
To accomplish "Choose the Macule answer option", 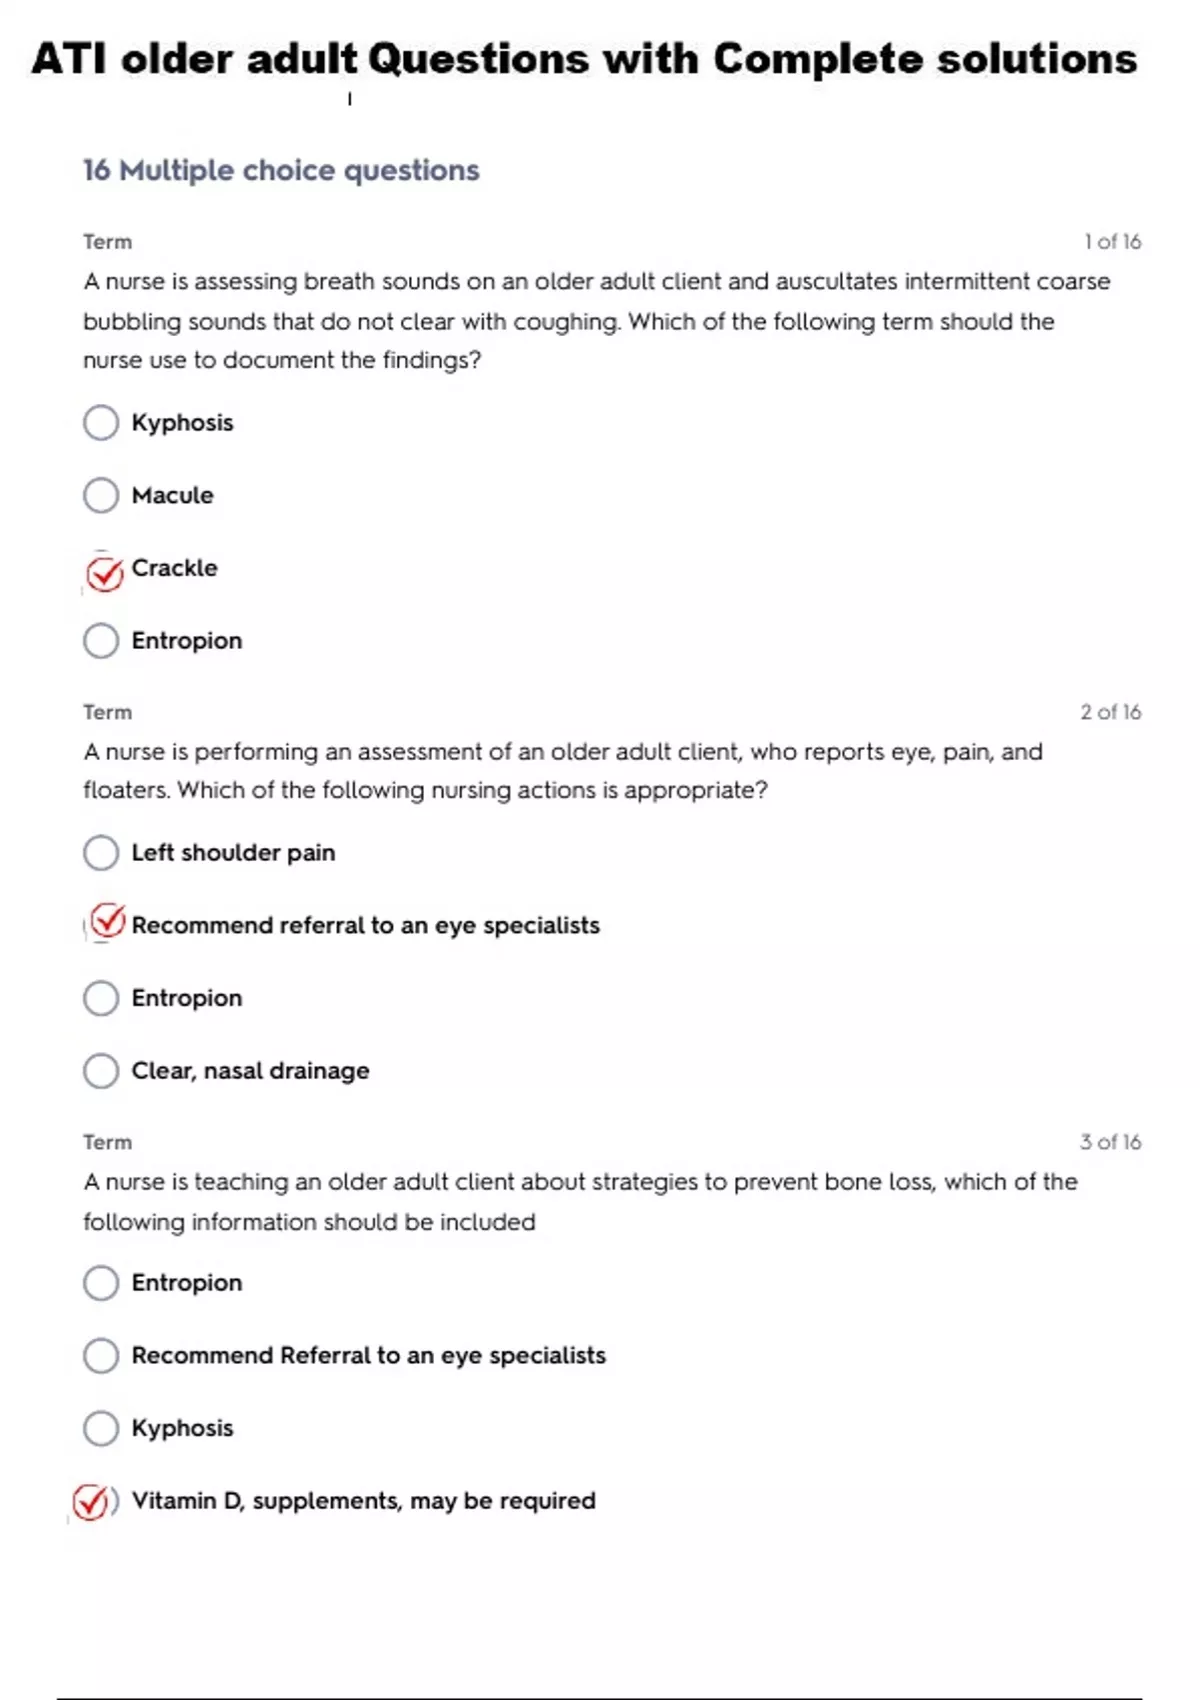I will [x=101, y=495].
